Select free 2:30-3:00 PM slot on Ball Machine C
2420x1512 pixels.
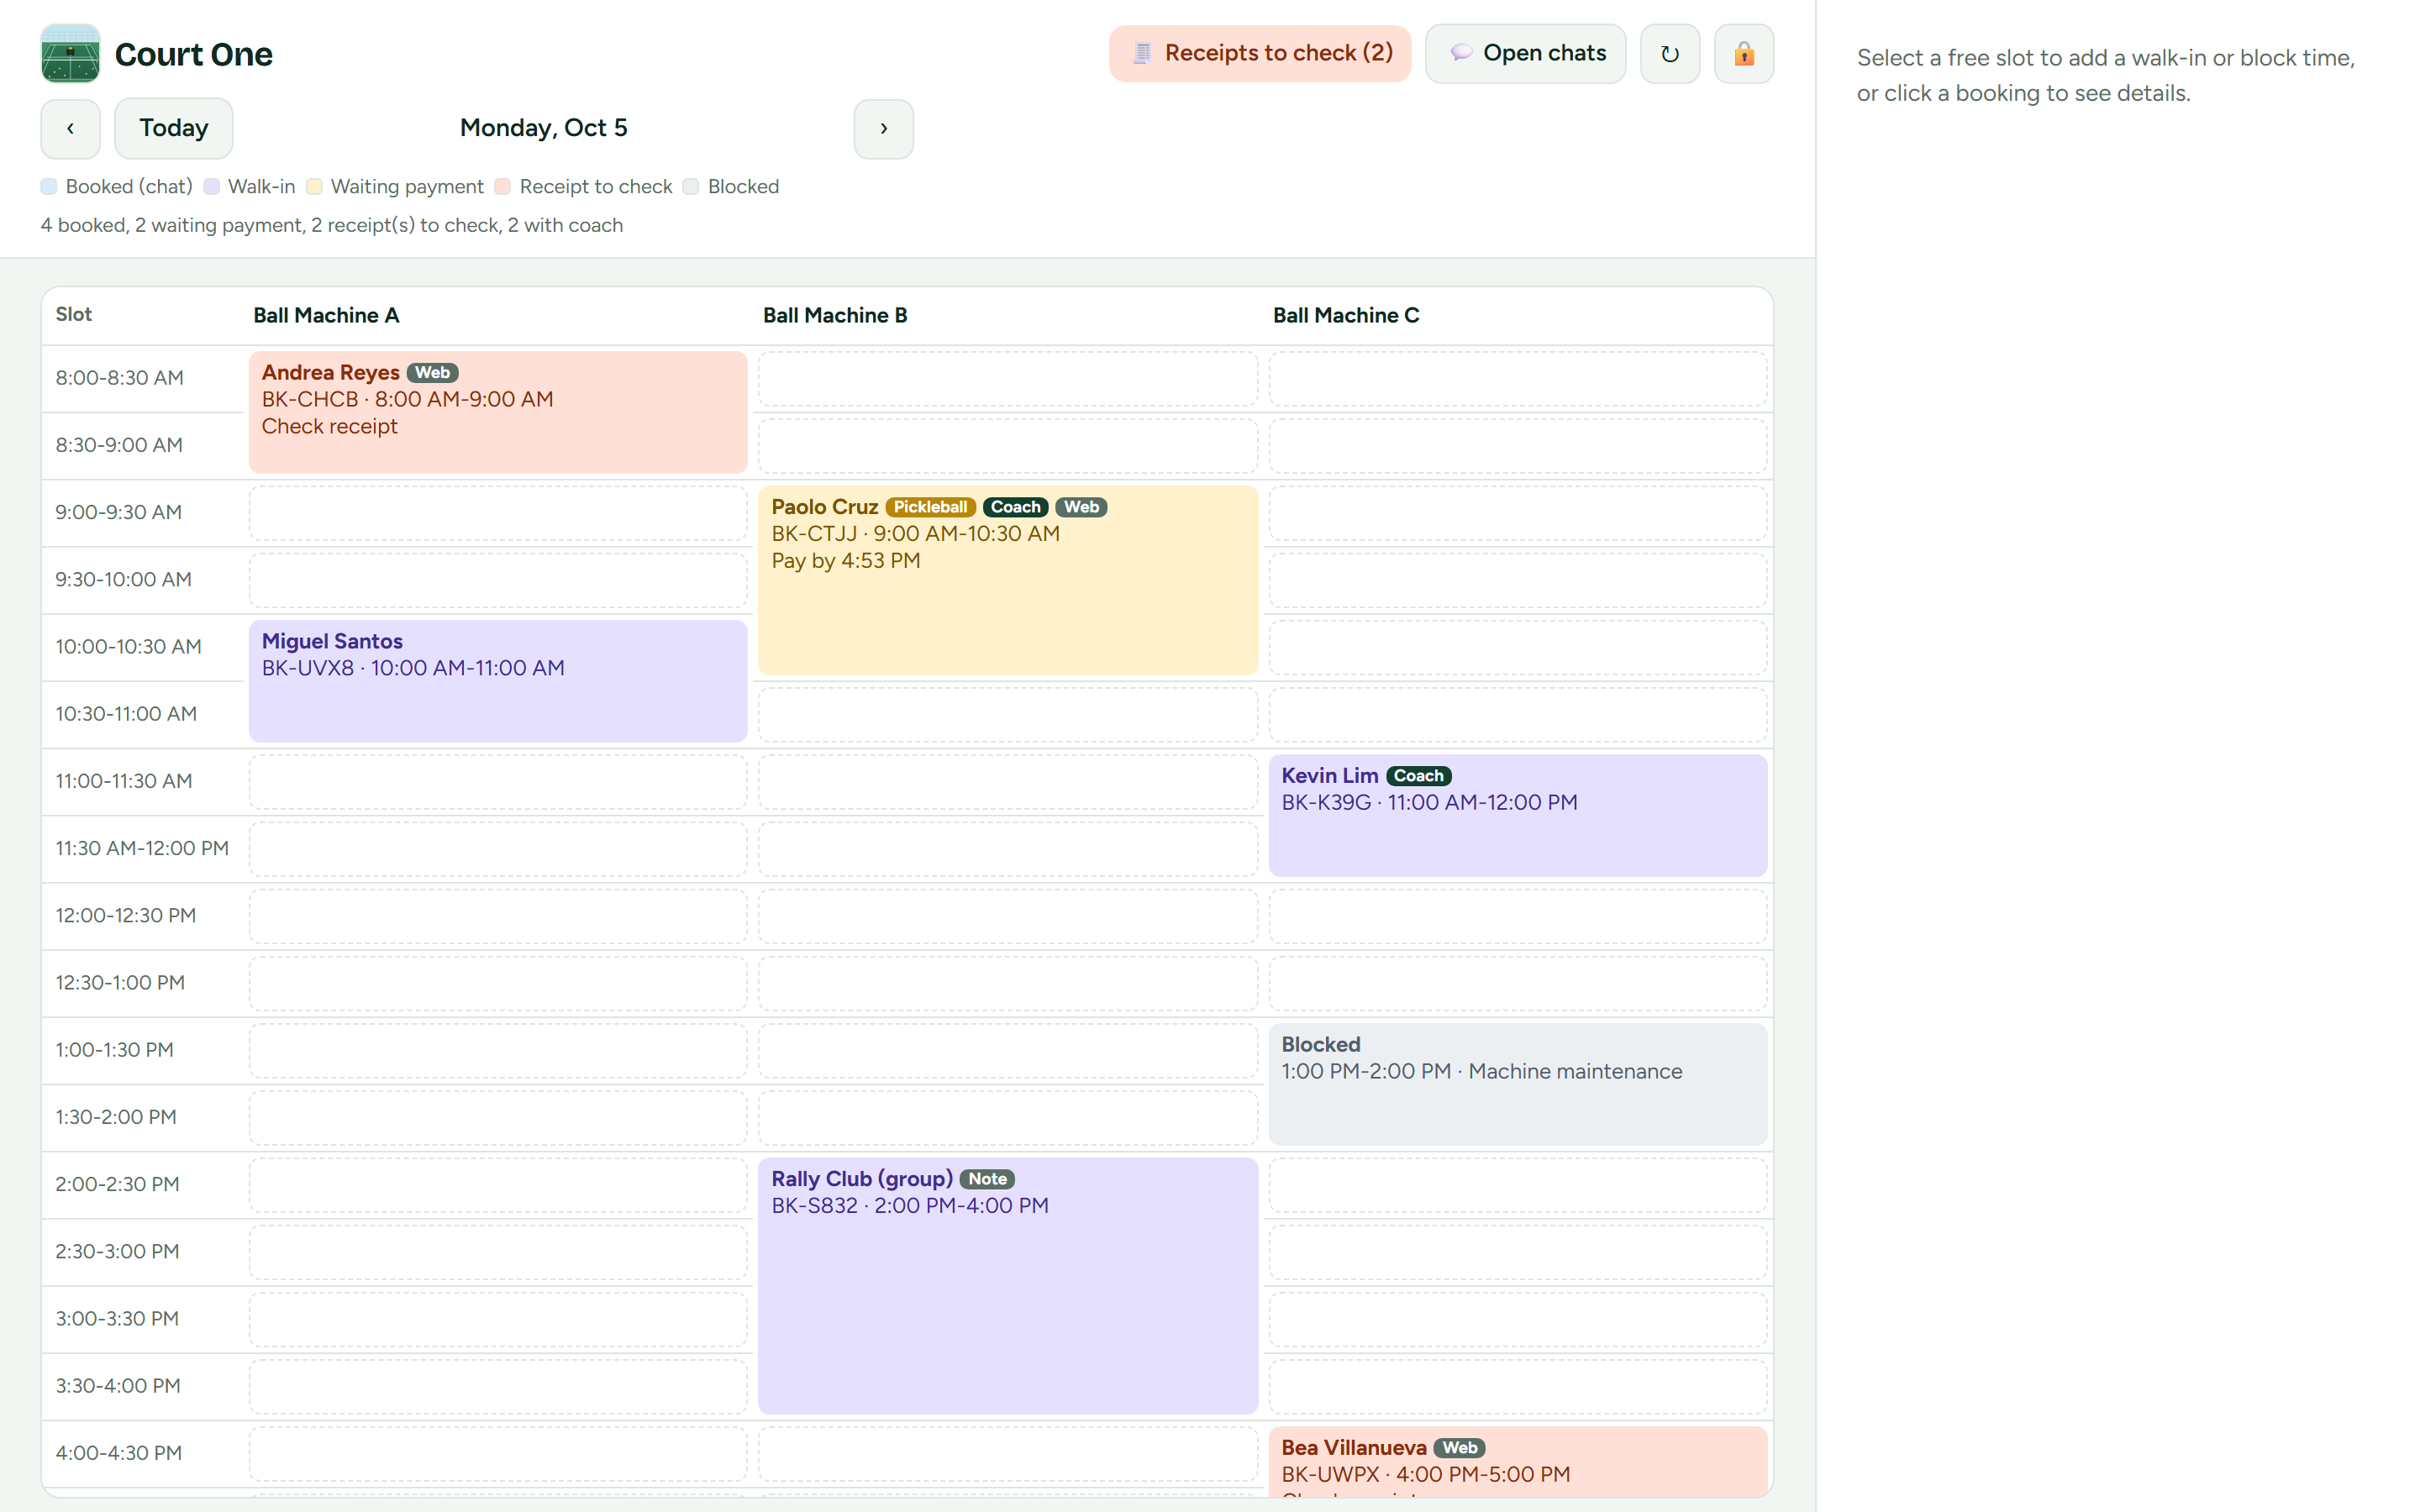click(1517, 1252)
